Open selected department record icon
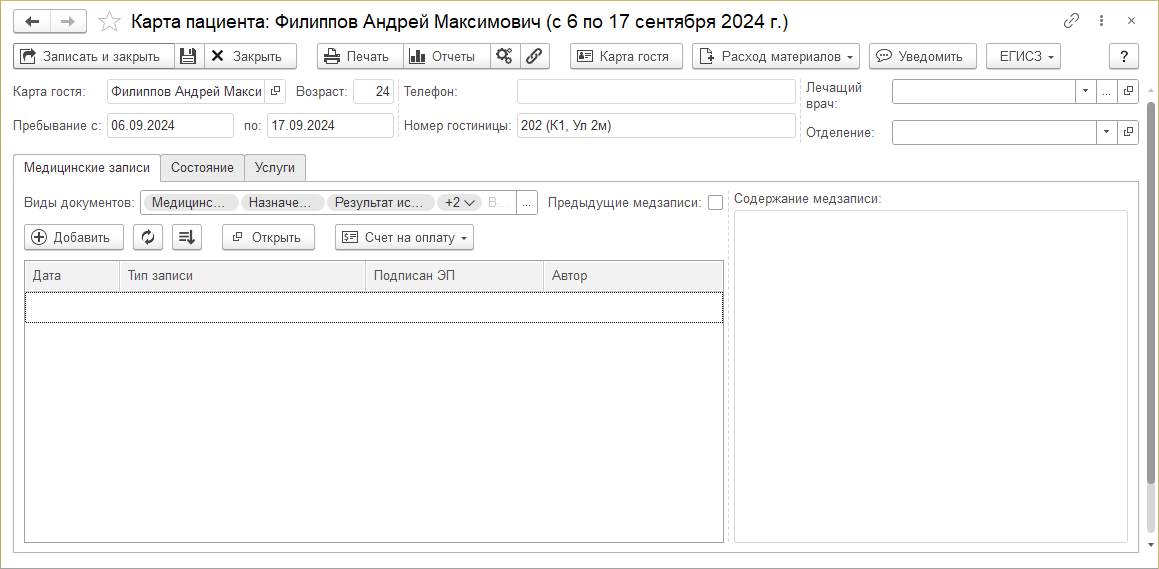Image resolution: width=1159 pixels, height=569 pixels. (x=1129, y=132)
